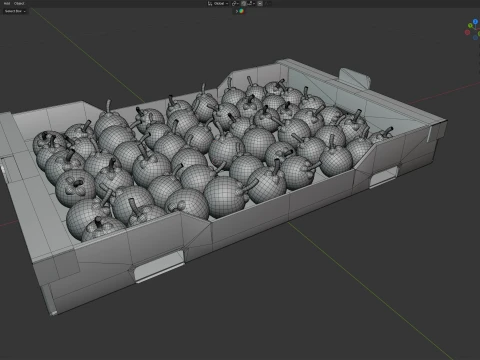Toggle proportional editing in header
Viewport: 480px width, 360px height.
[x=260, y=3]
